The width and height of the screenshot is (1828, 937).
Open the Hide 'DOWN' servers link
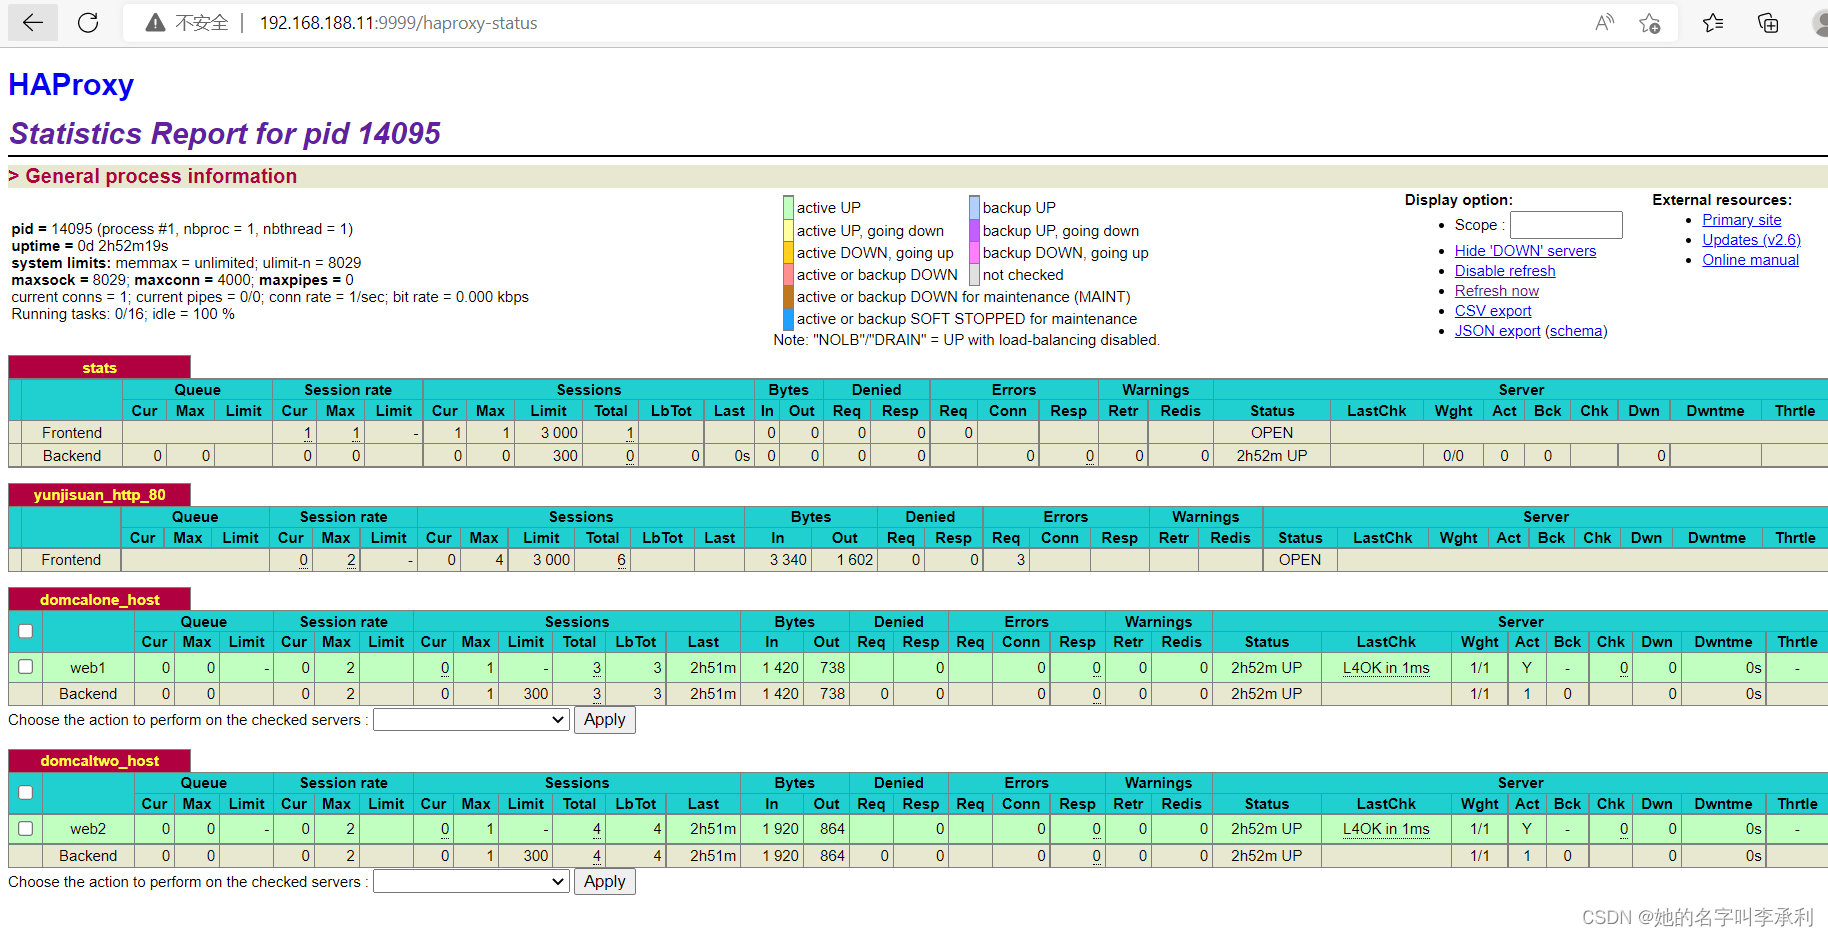point(1525,251)
